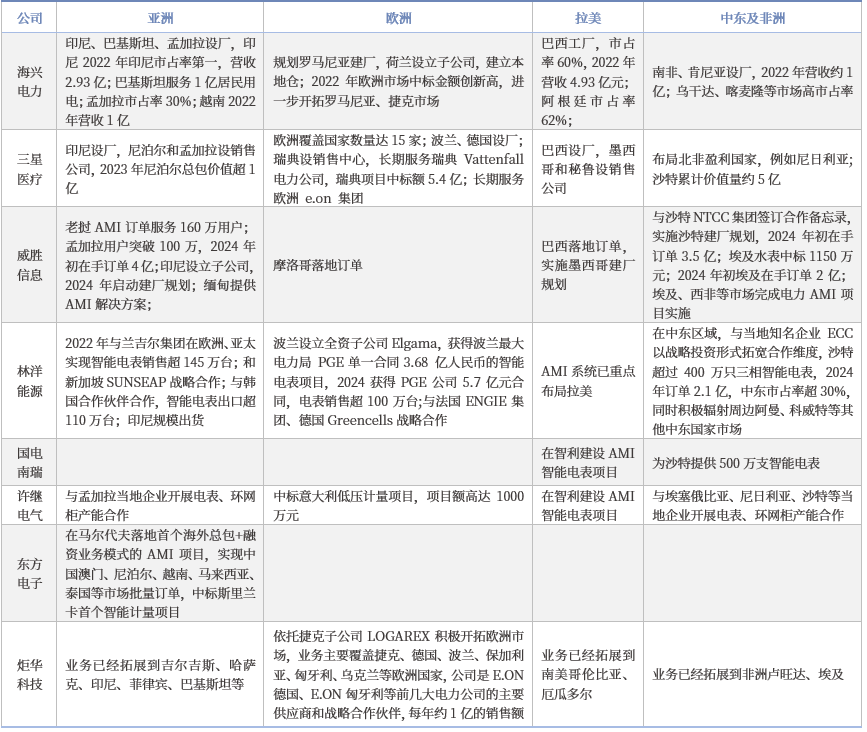The width and height of the screenshot is (867, 732).
Task: Select the 国电南瑞 company cell
Action: pos(29,462)
